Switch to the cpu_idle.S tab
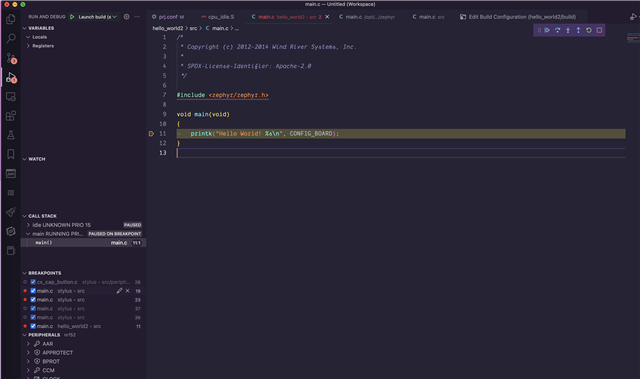640x379 pixels. point(218,17)
